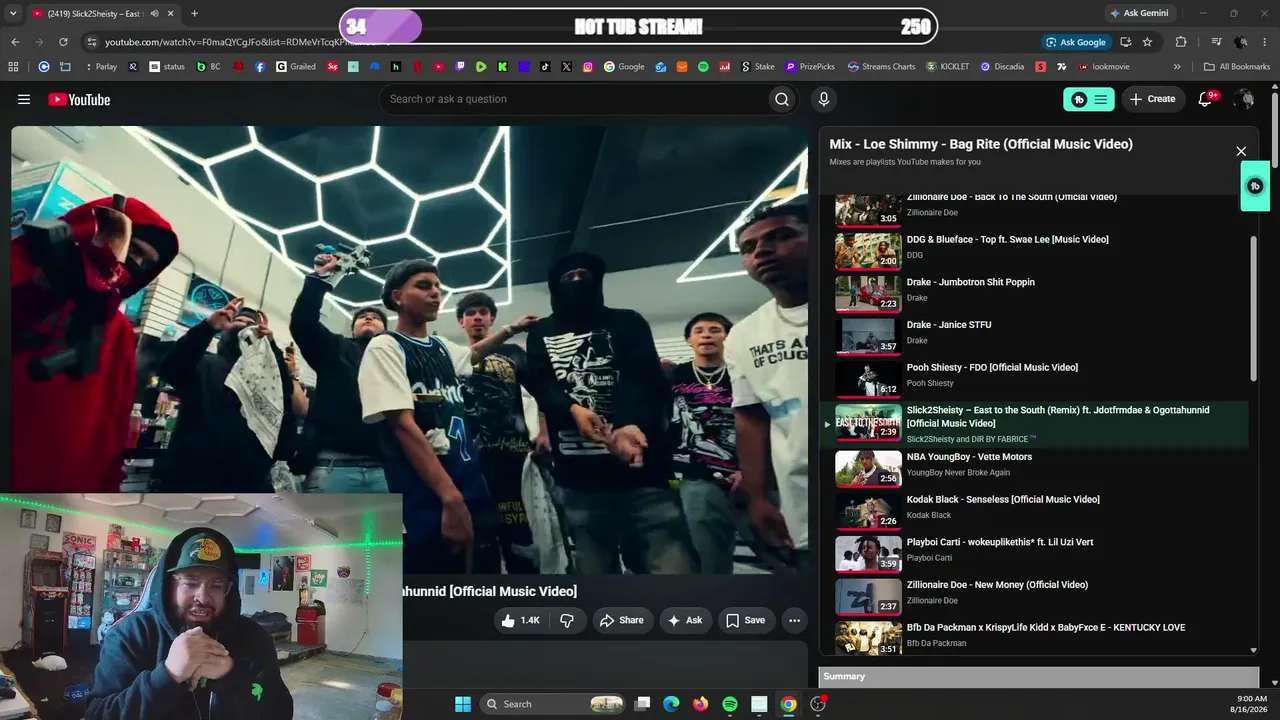Image resolution: width=1280 pixels, height=720 pixels.
Task: Switch to Chrome in the taskbar
Action: (x=789, y=704)
